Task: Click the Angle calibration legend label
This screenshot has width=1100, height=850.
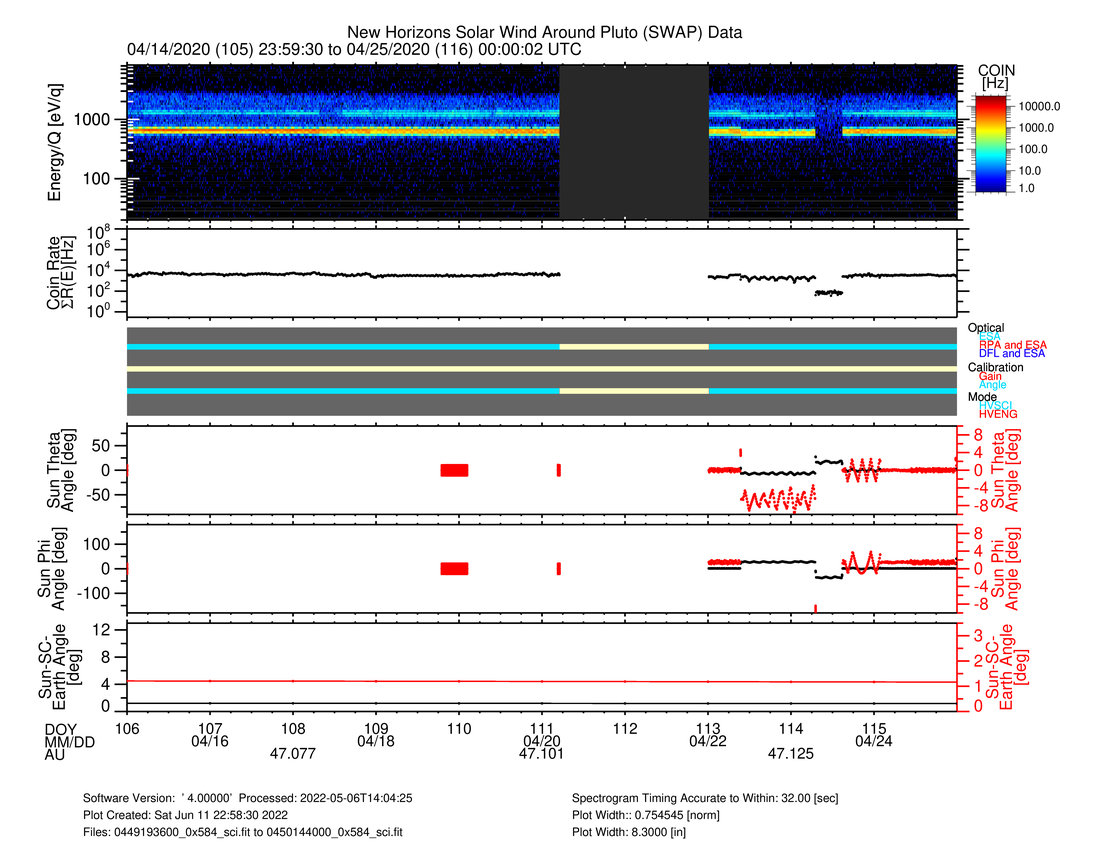Action: [x=993, y=385]
